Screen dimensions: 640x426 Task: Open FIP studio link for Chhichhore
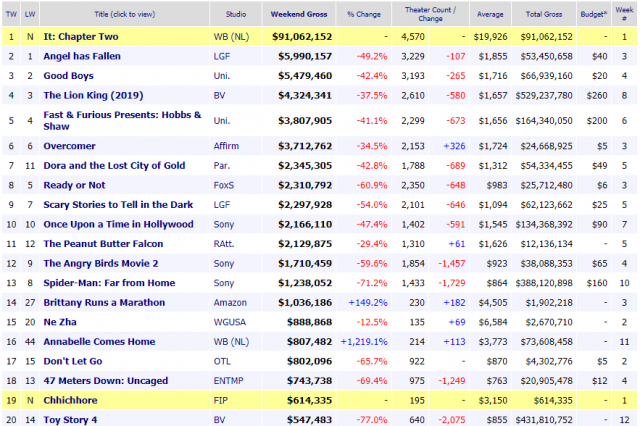[x=220, y=401]
